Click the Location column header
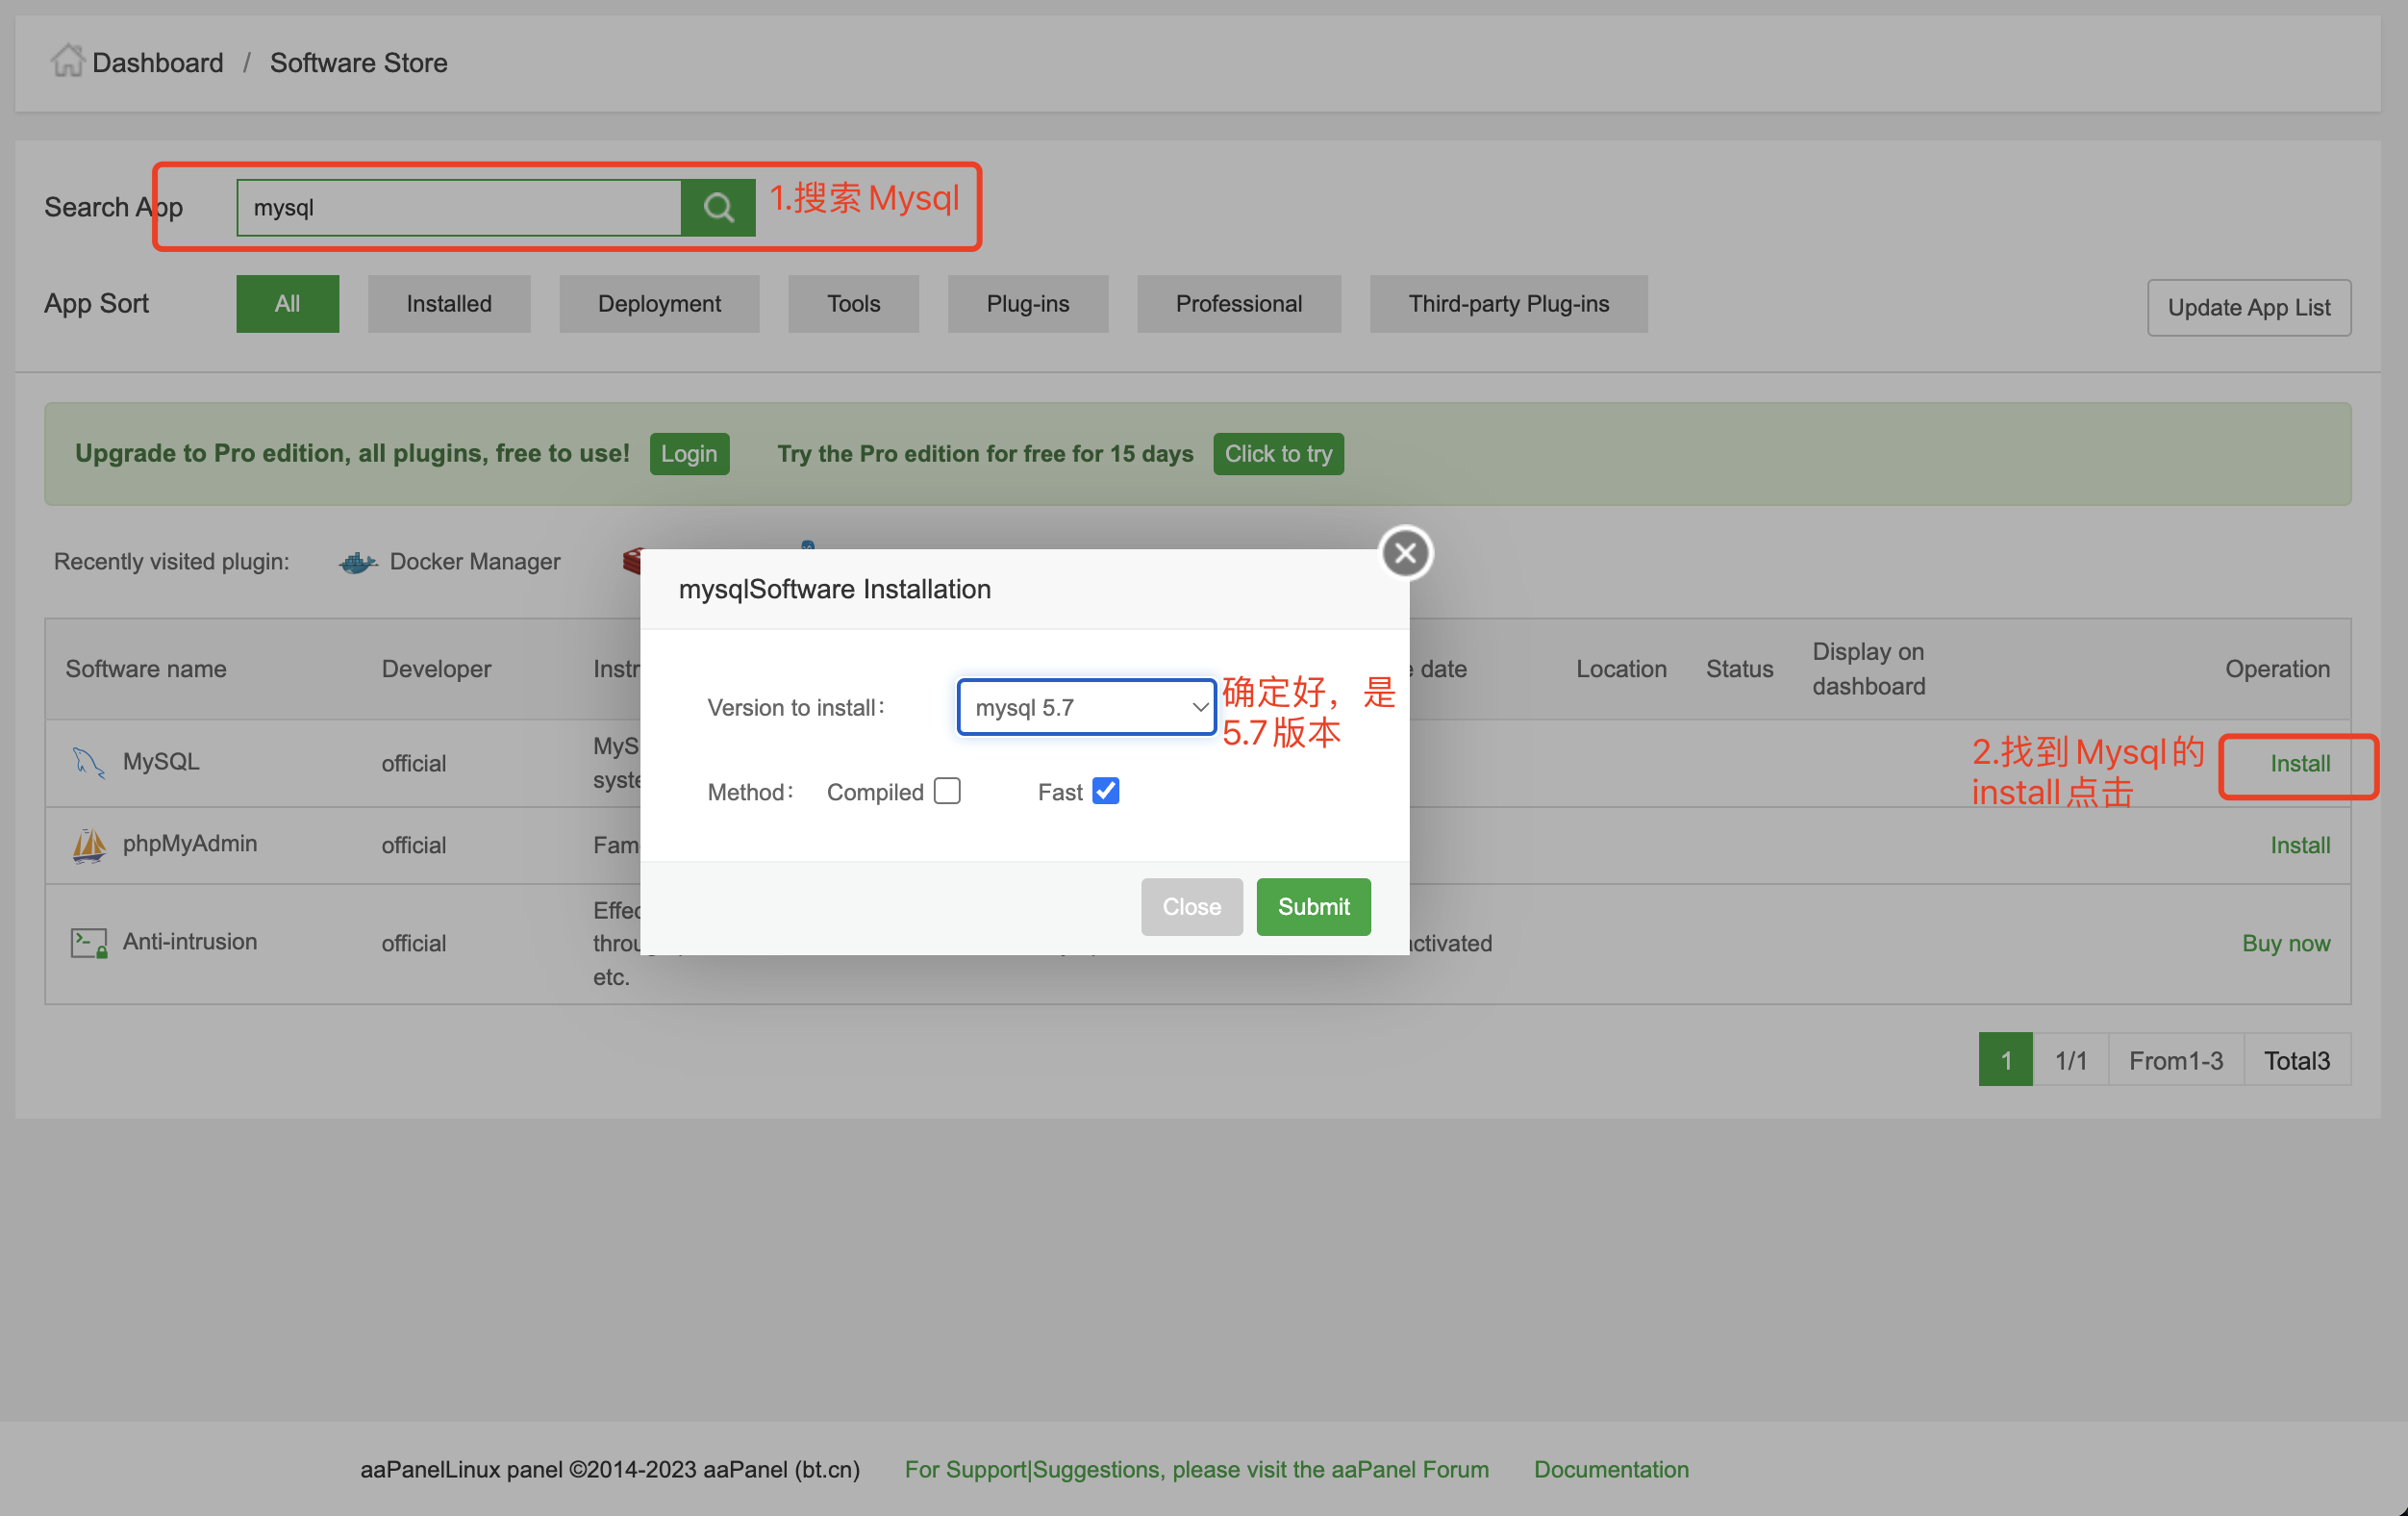2408x1516 pixels. (x=1621, y=669)
